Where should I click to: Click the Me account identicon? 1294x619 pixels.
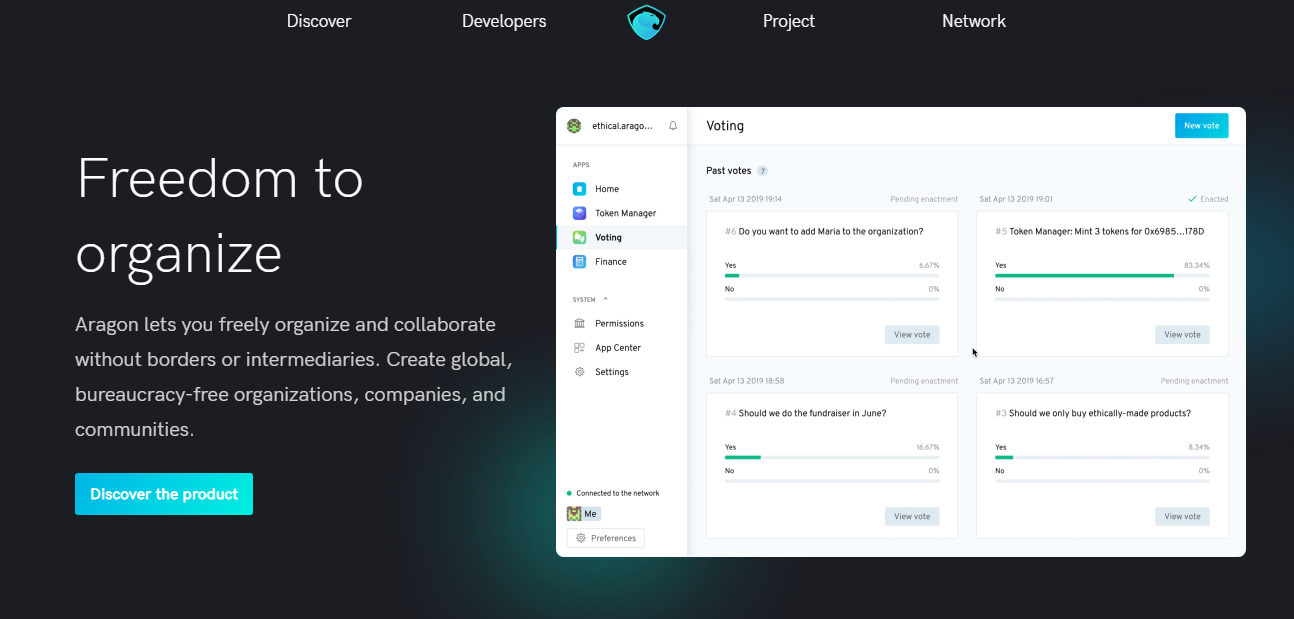pyautogui.click(x=574, y=514)
